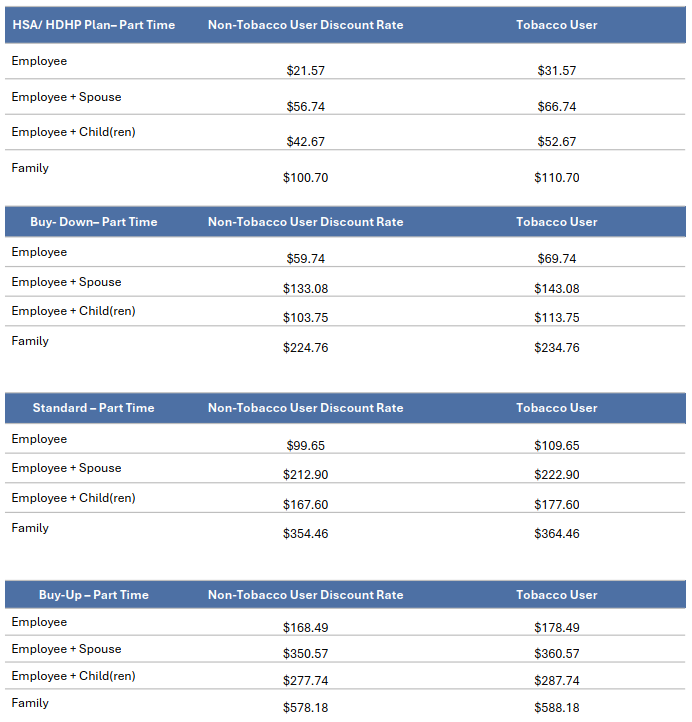Click the $360.57 tobacco user rate

click(x=556, y=654)
